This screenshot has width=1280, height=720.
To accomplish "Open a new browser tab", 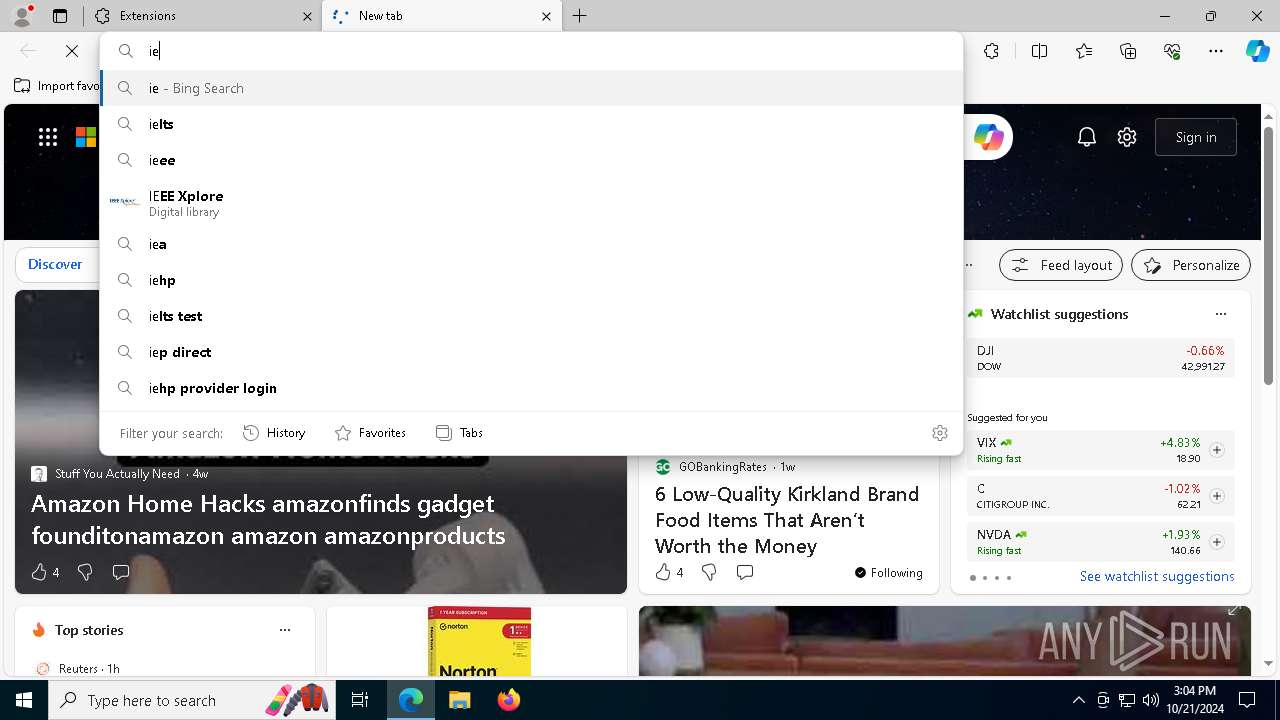I will (x=580, y=16).
